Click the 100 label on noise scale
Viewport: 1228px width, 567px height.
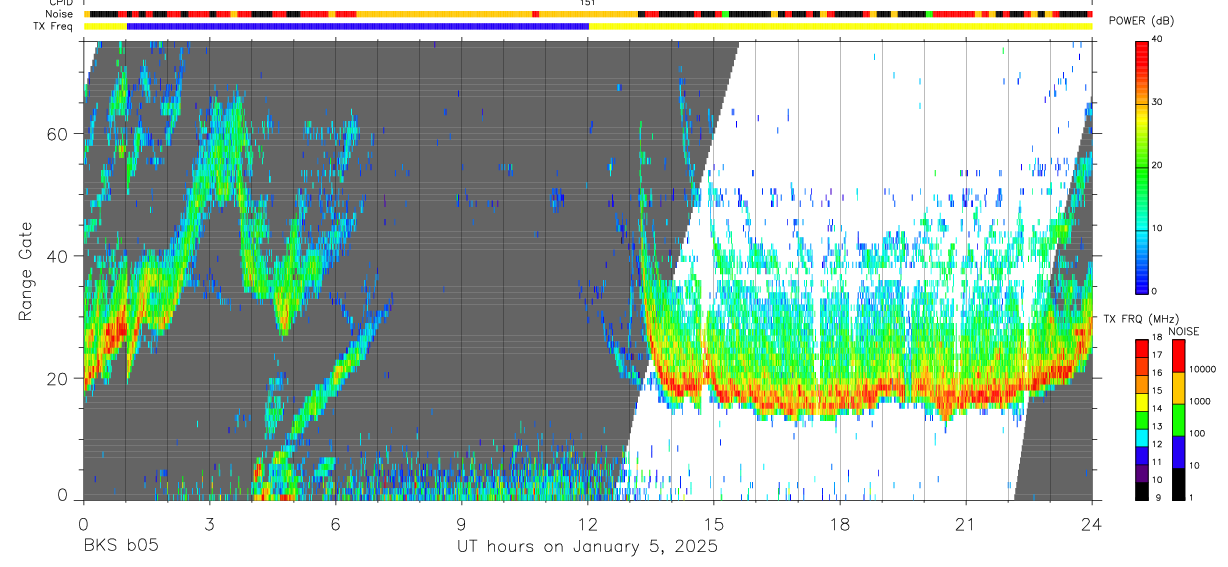tap(1198, 434)
